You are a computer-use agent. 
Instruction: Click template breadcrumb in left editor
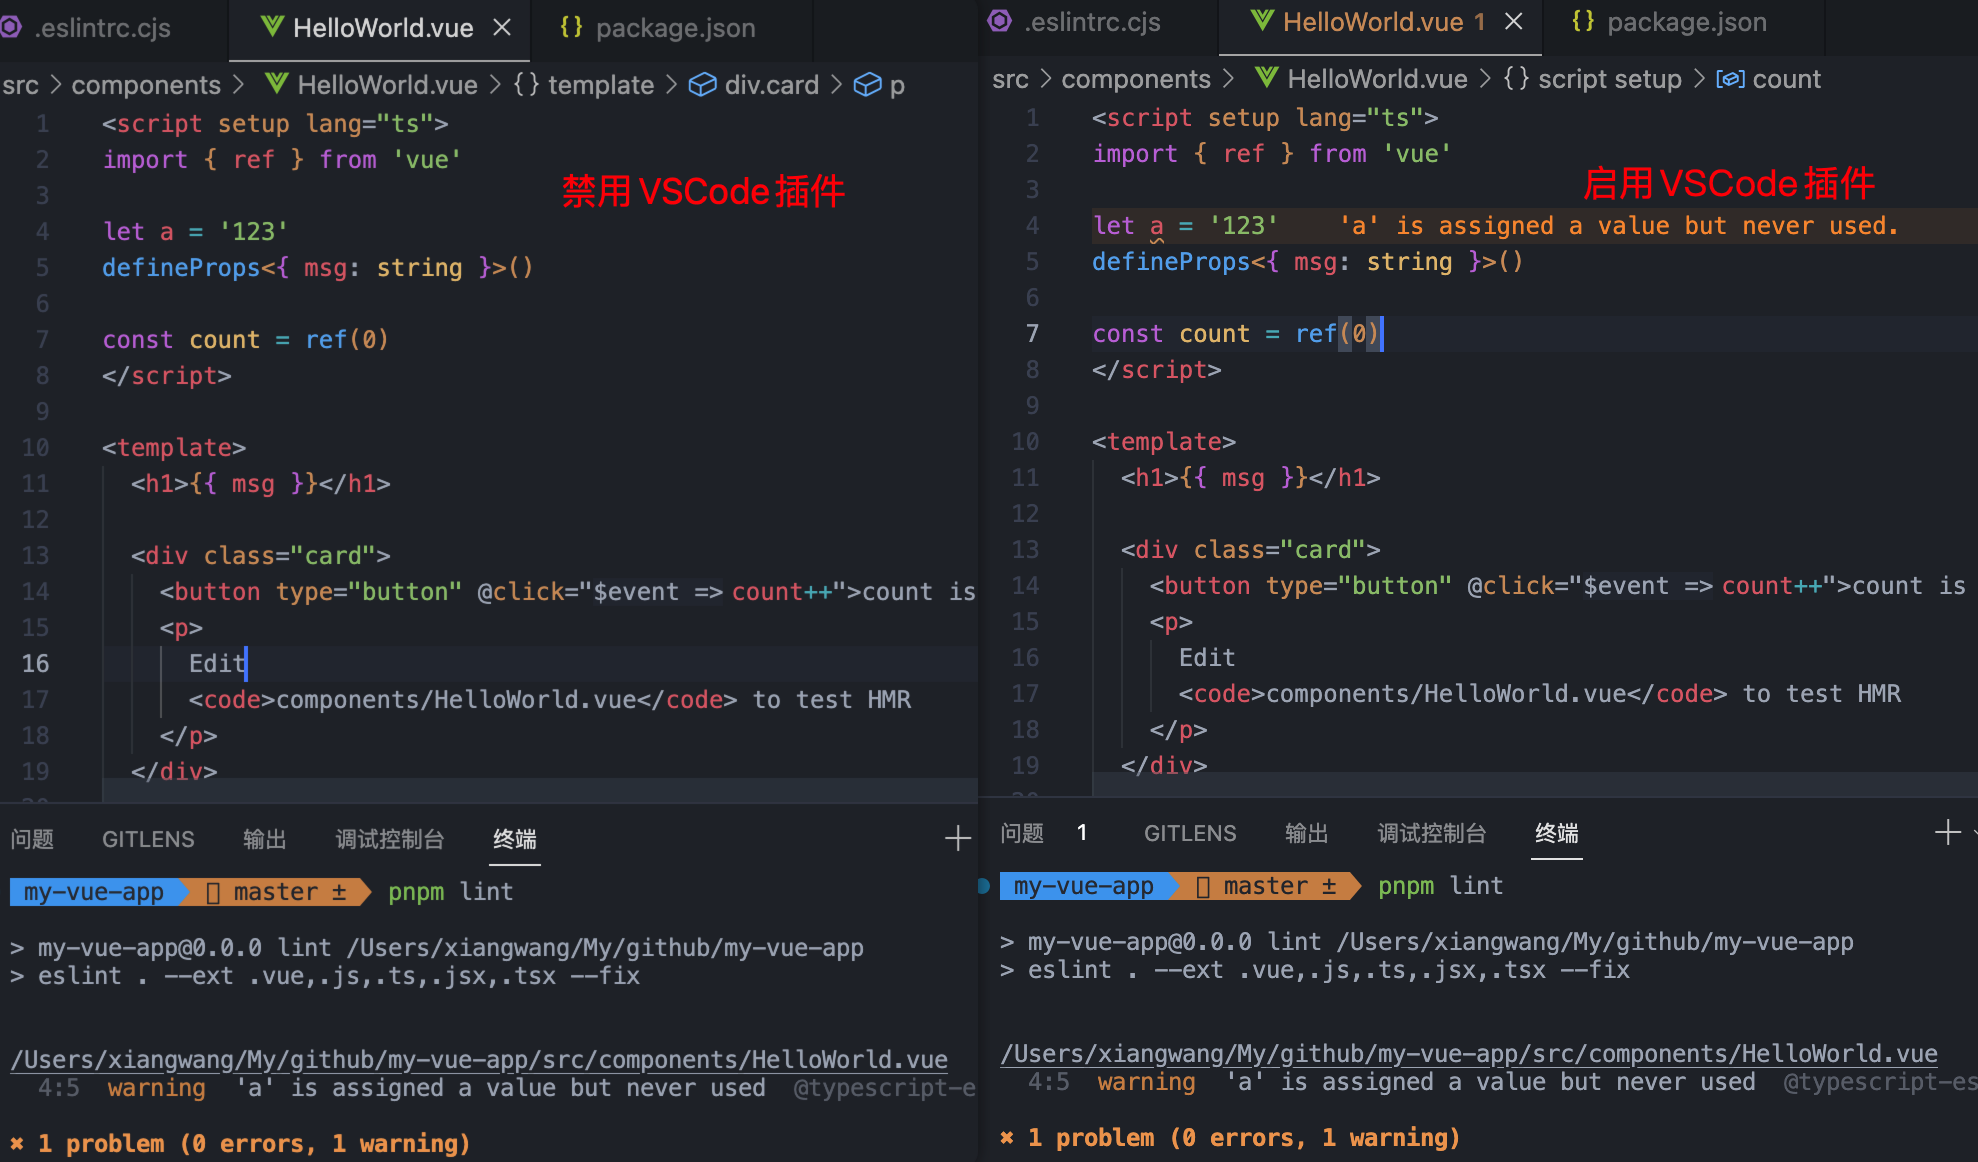(600, 85)
